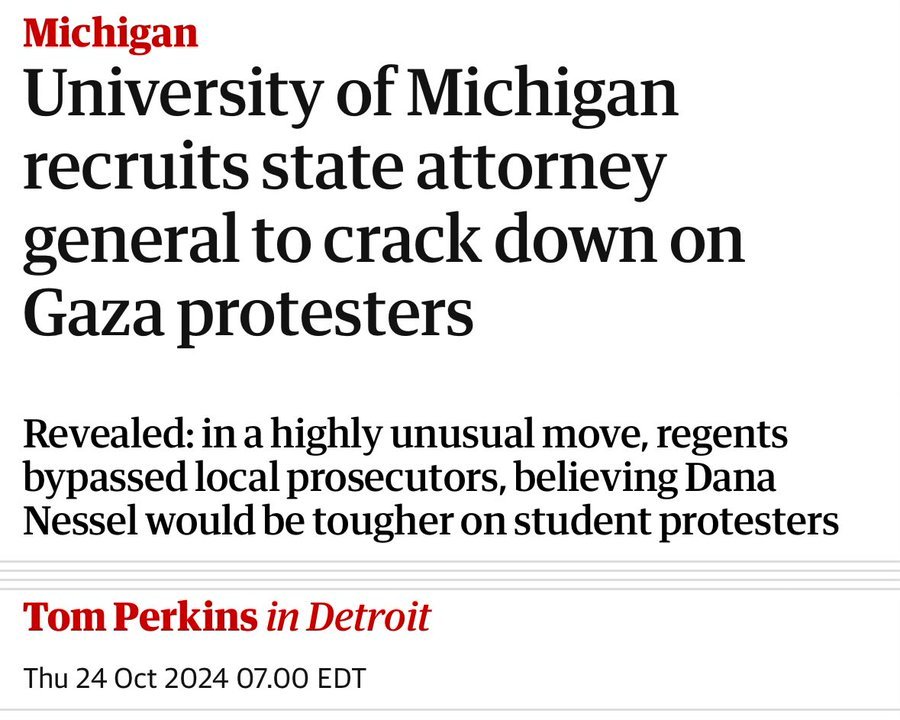Click the "bypassed local prosecutors" phrase
This screenshot has width=900, height=720.
263,479
